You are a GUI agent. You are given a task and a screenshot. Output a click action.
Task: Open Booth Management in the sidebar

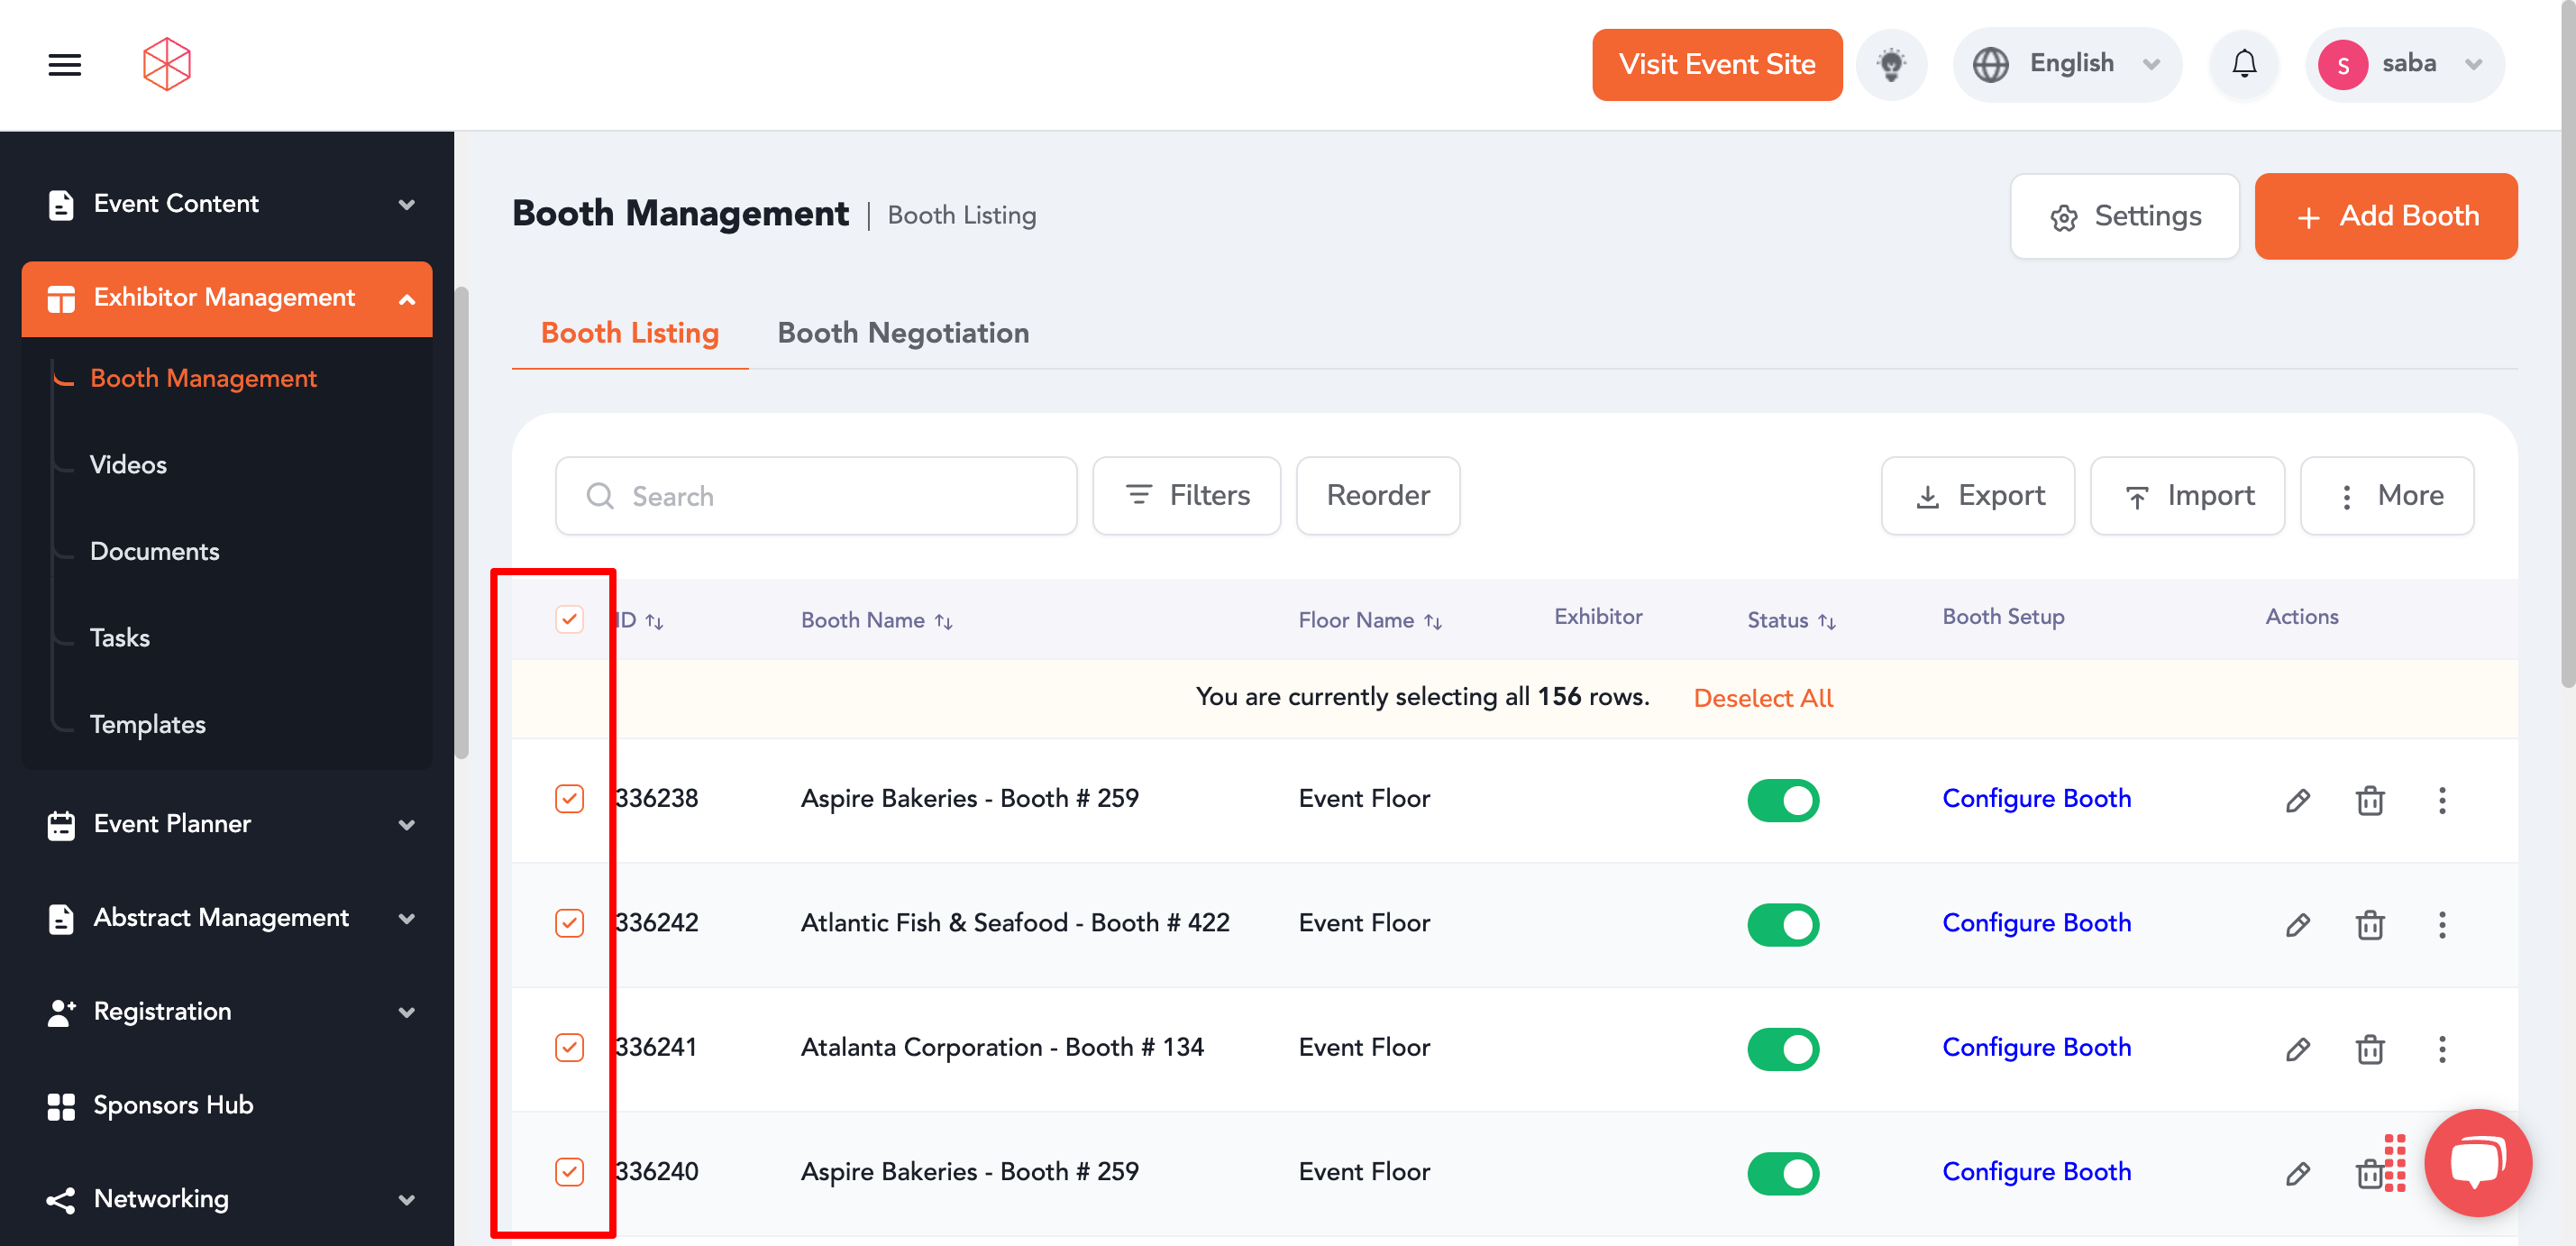203,378
